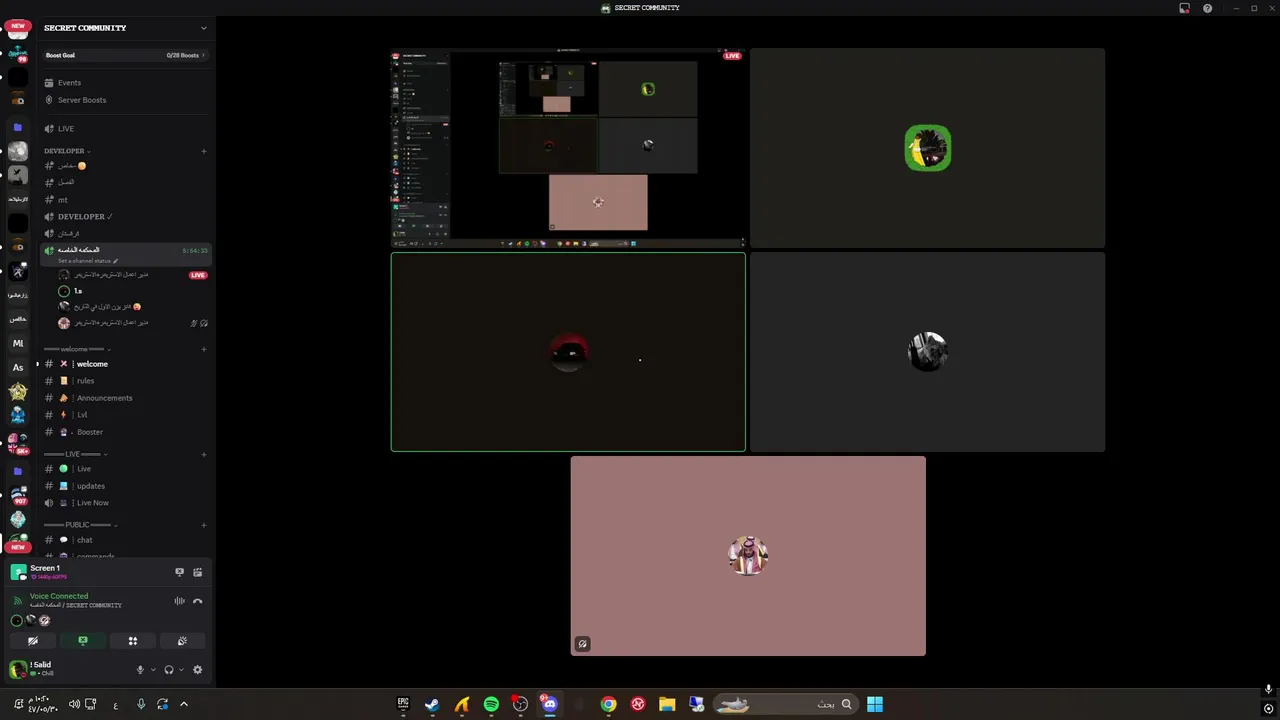Image resolution: width=1280 pixels, height=720 pixels.
Task: Collapse the LIVE category
Action: (x=76, y=454)
